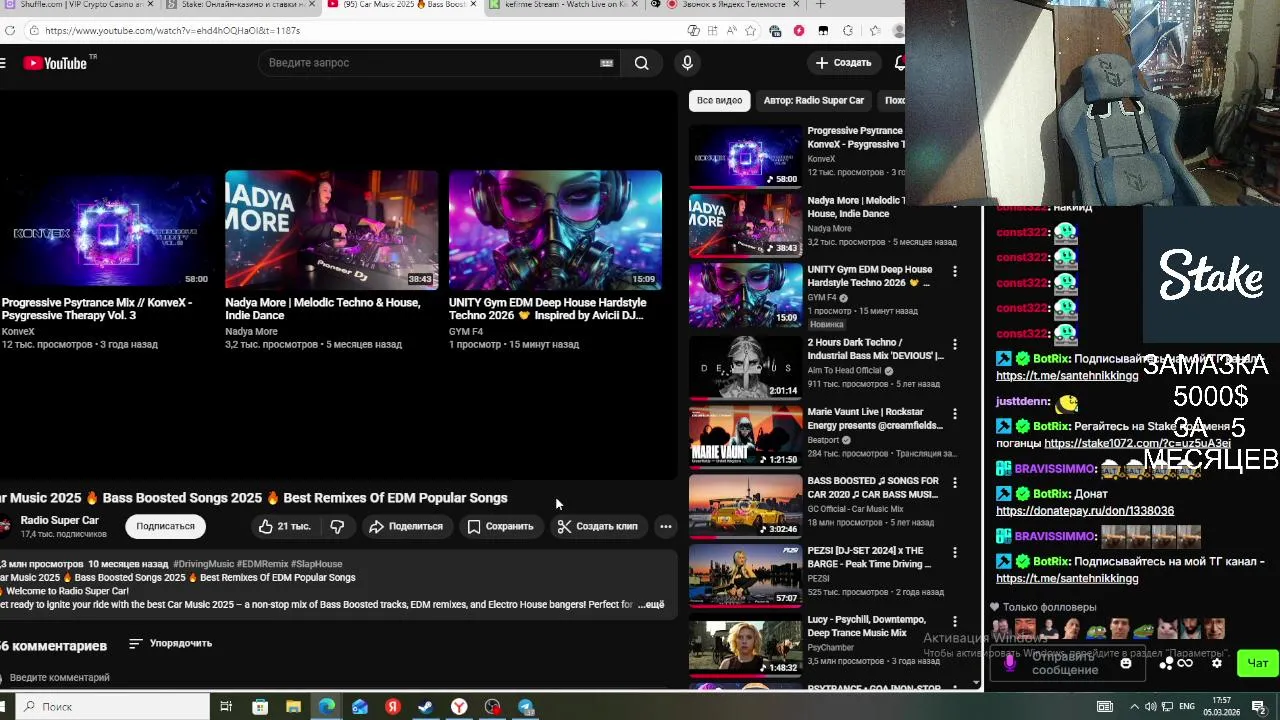
Task: Switch to the Shuffle.com browser tab
Action: [80, 5]
